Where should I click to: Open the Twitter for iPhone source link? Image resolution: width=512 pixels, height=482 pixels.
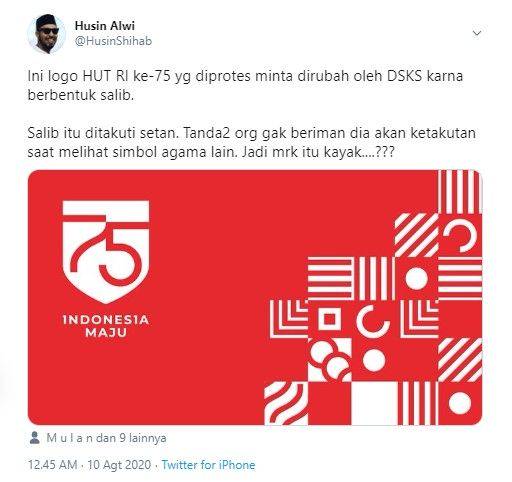tap(208, 465)
